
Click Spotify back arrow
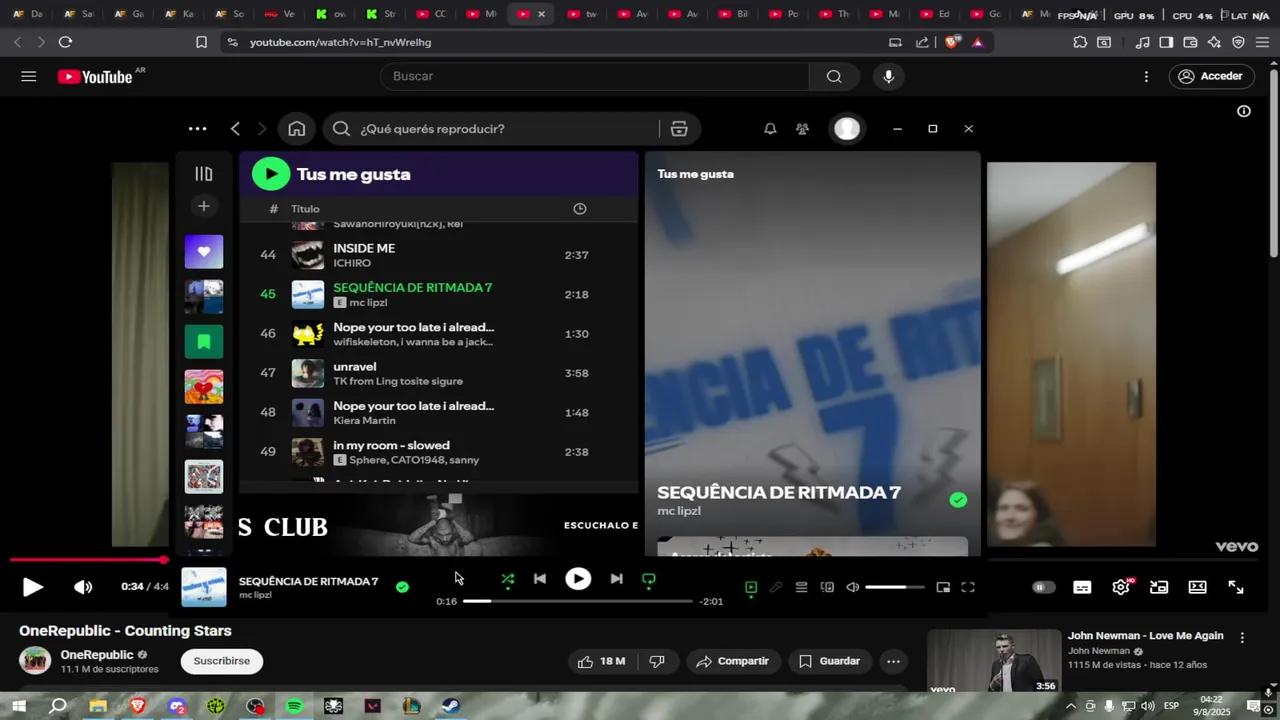[235, 129]
